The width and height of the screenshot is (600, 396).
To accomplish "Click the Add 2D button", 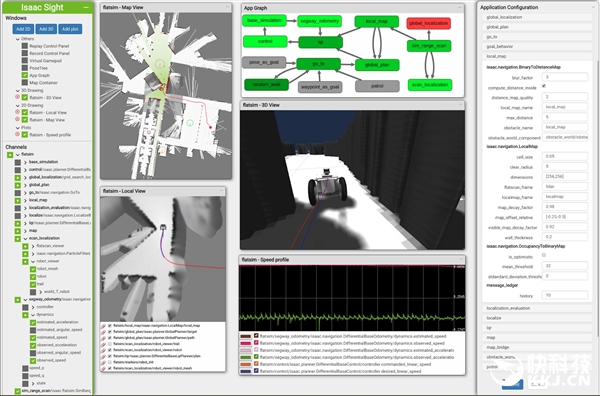I will pos(23,29).
